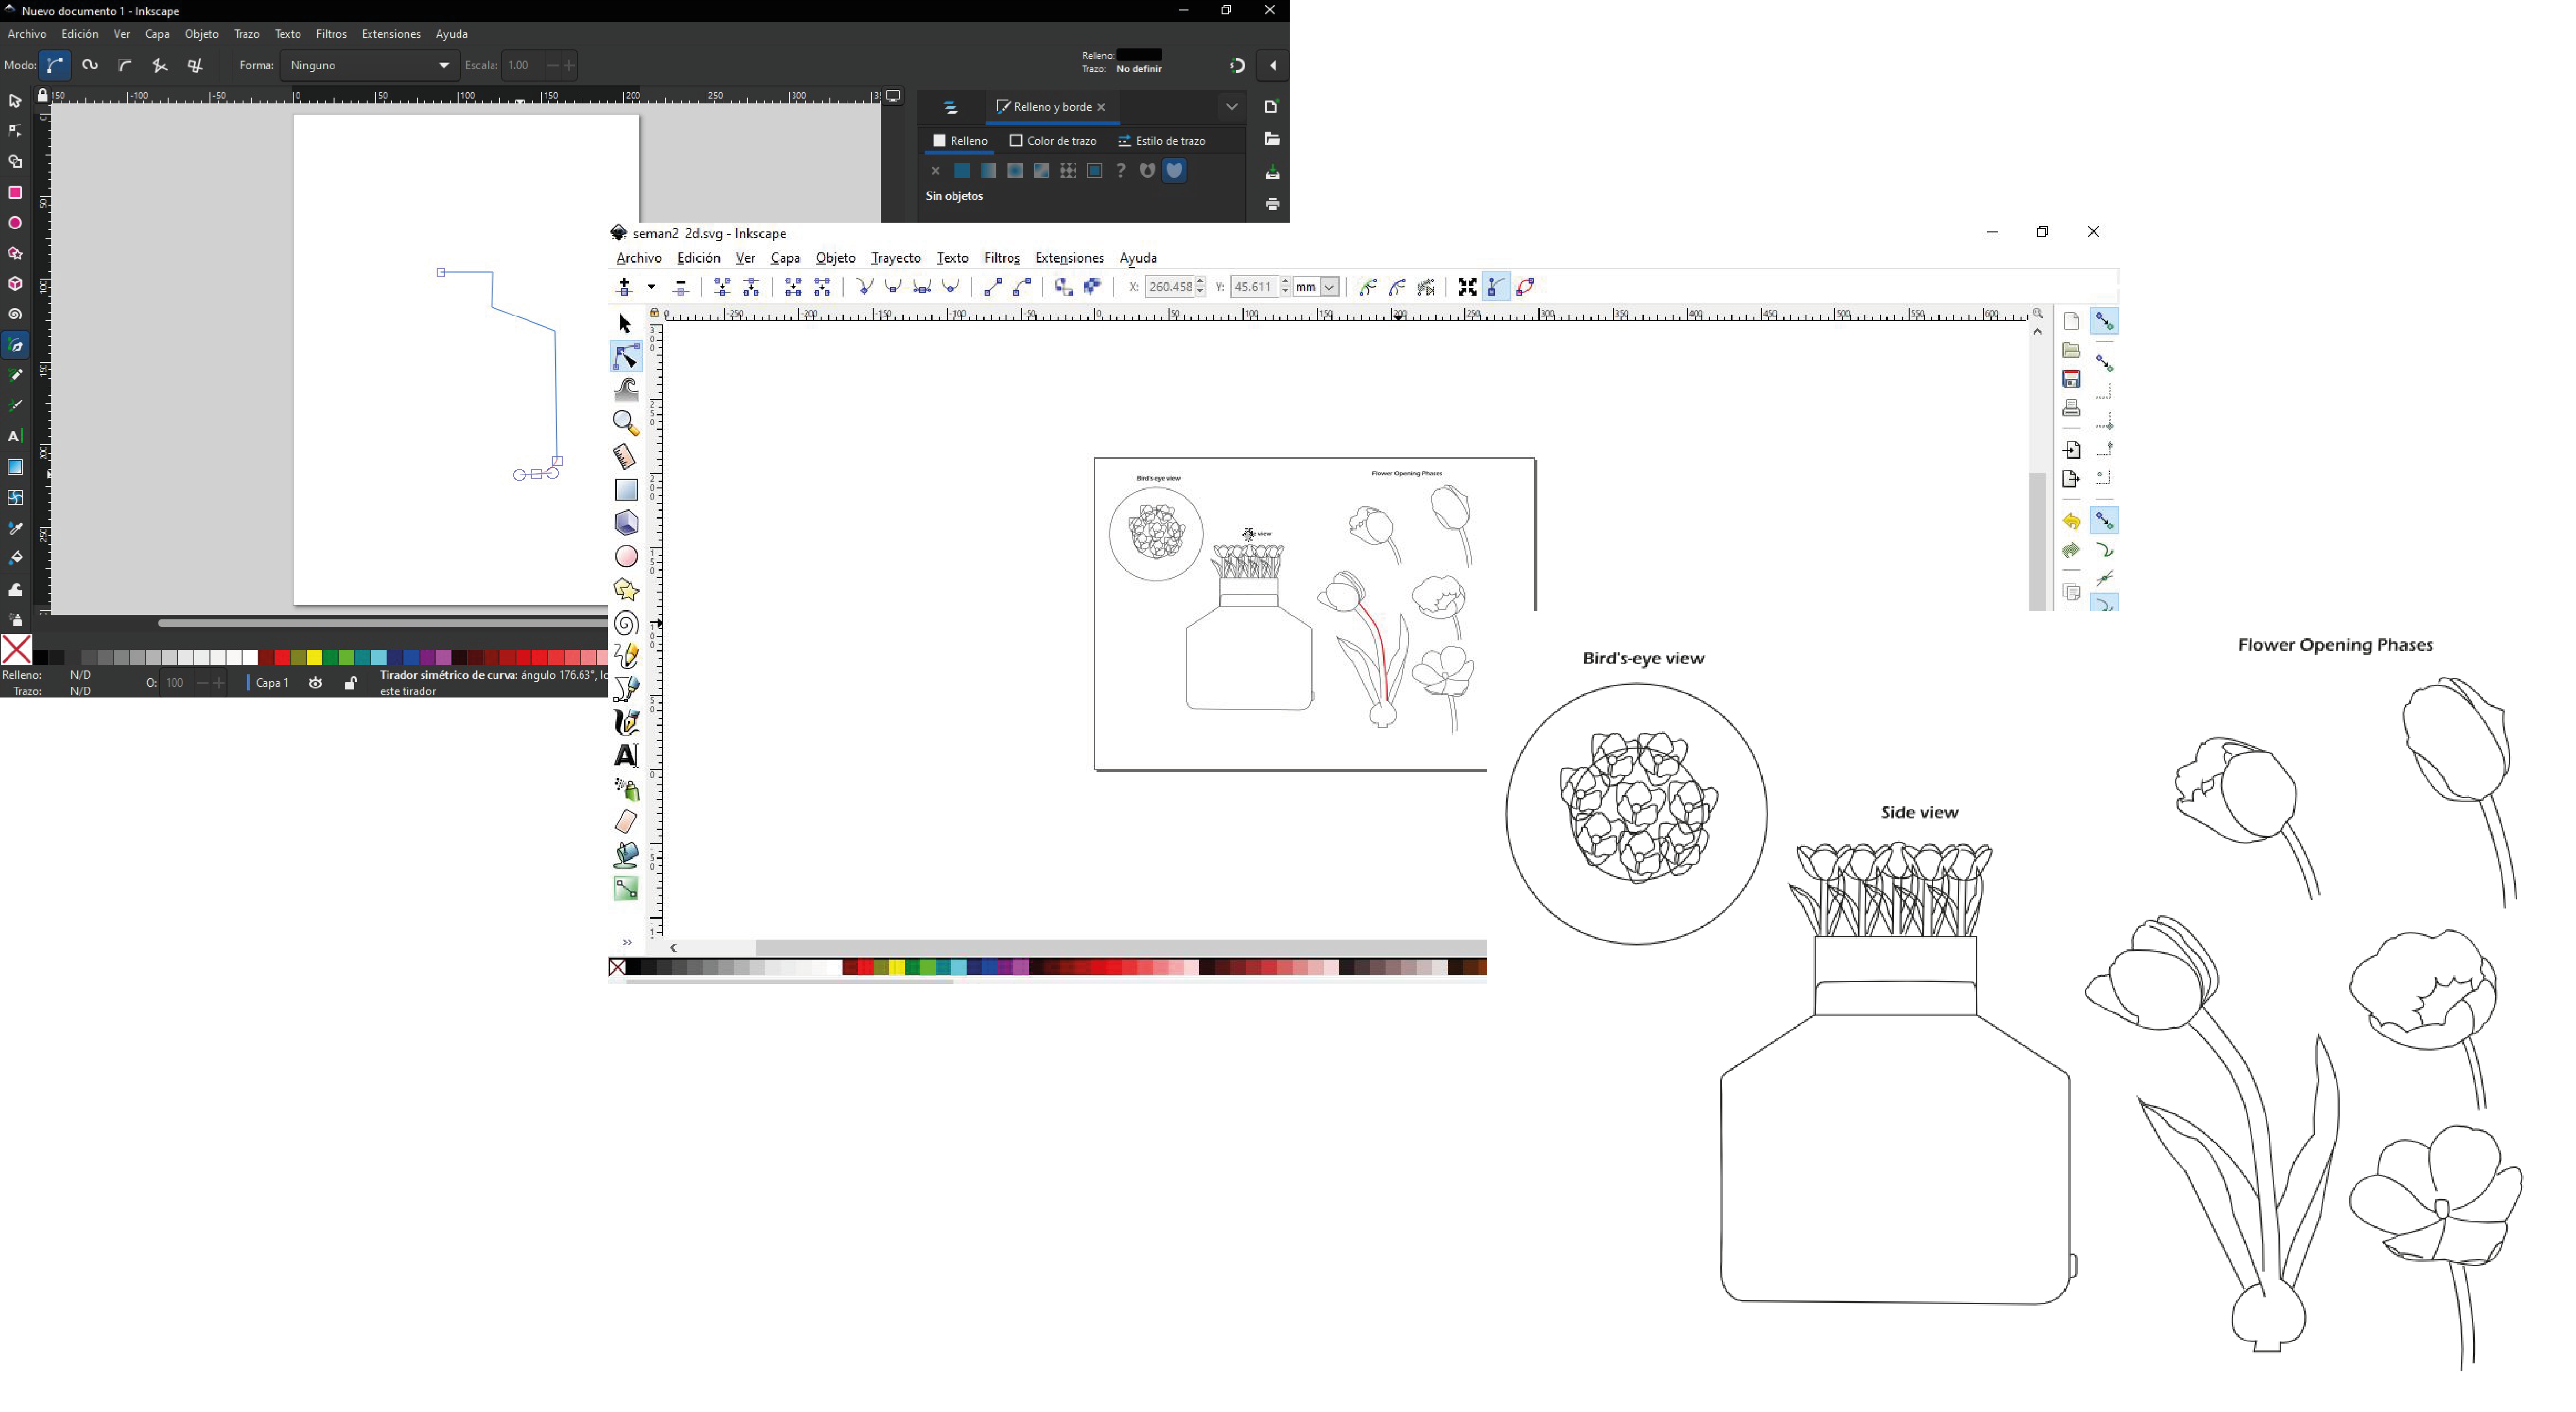Pick the selector arrow tool in dark Inkscape
This screenshot has height=1412, width=2576.
[15, 101]
